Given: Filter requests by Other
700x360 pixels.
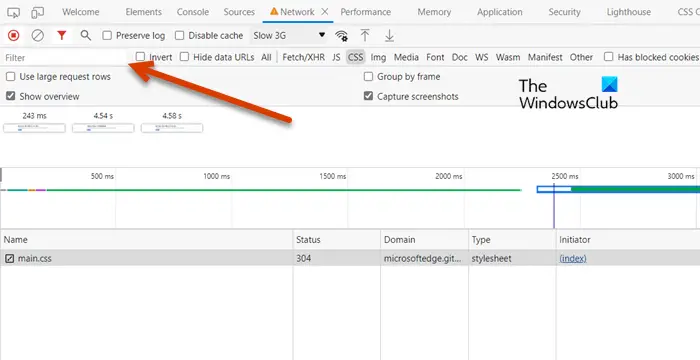Looking at the screenshot, I should point(581,57).
